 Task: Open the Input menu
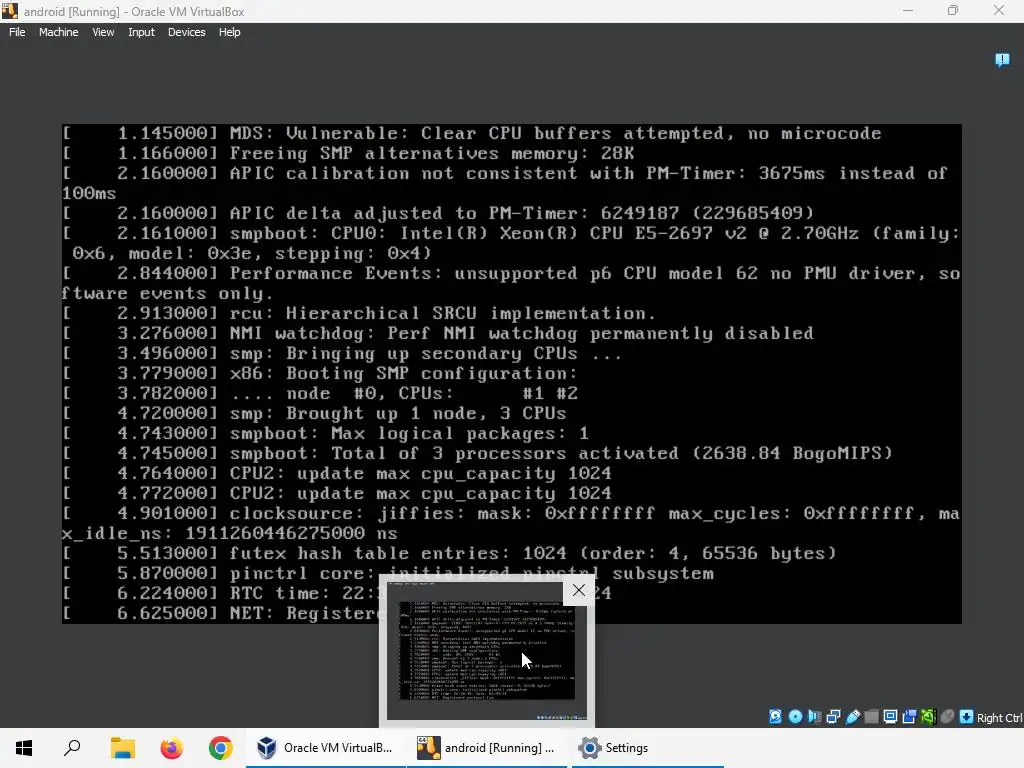coord(141,32)
